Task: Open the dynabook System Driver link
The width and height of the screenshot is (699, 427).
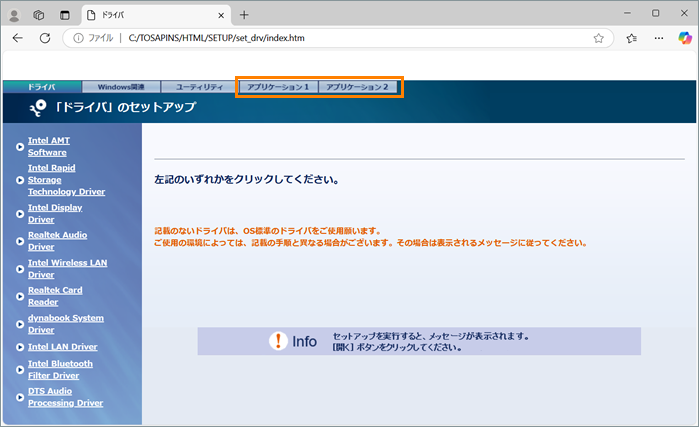Action: click(66, 324)
